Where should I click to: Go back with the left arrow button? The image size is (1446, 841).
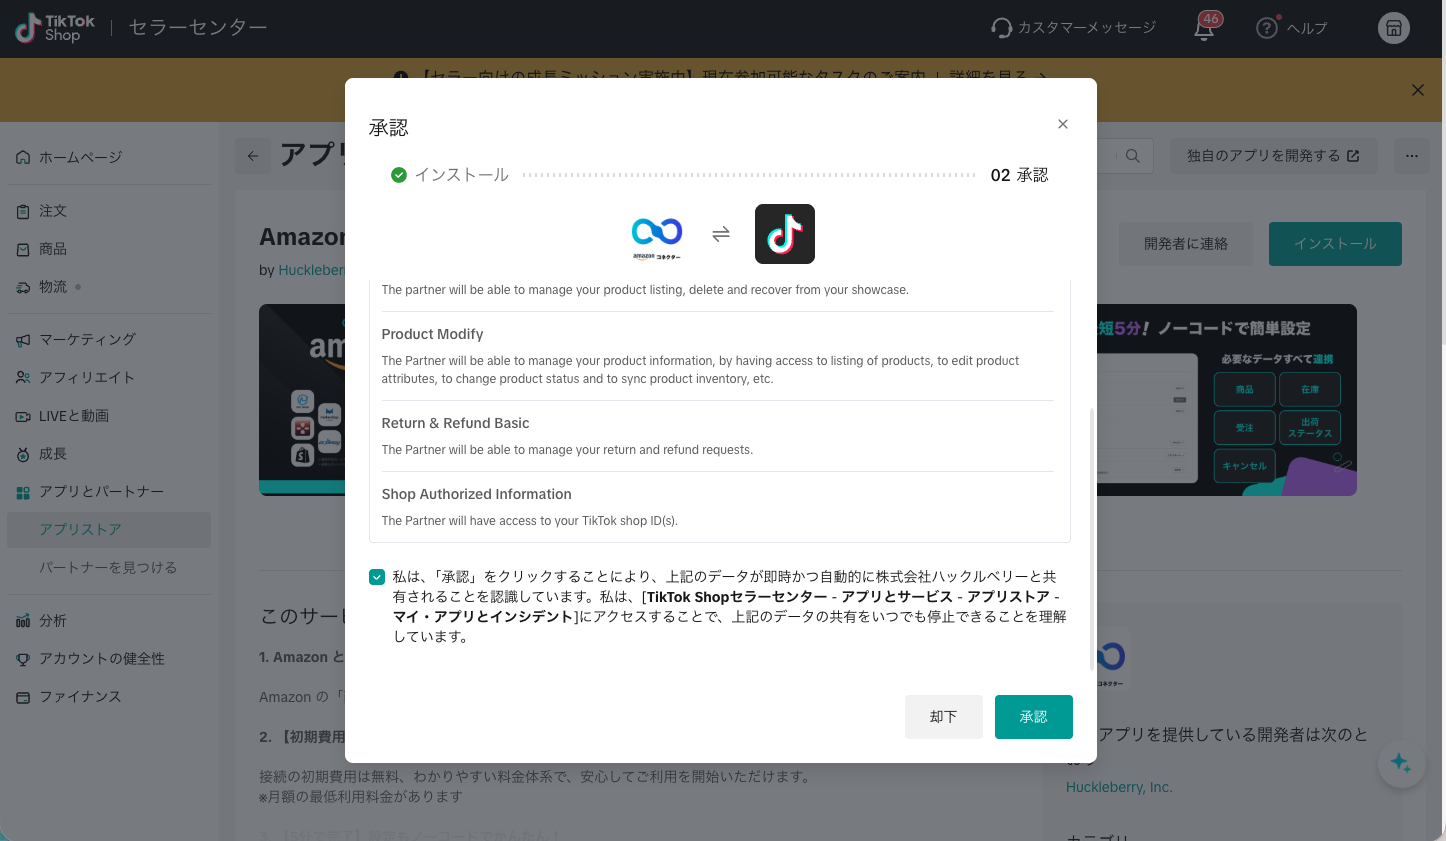pos(253,156)
